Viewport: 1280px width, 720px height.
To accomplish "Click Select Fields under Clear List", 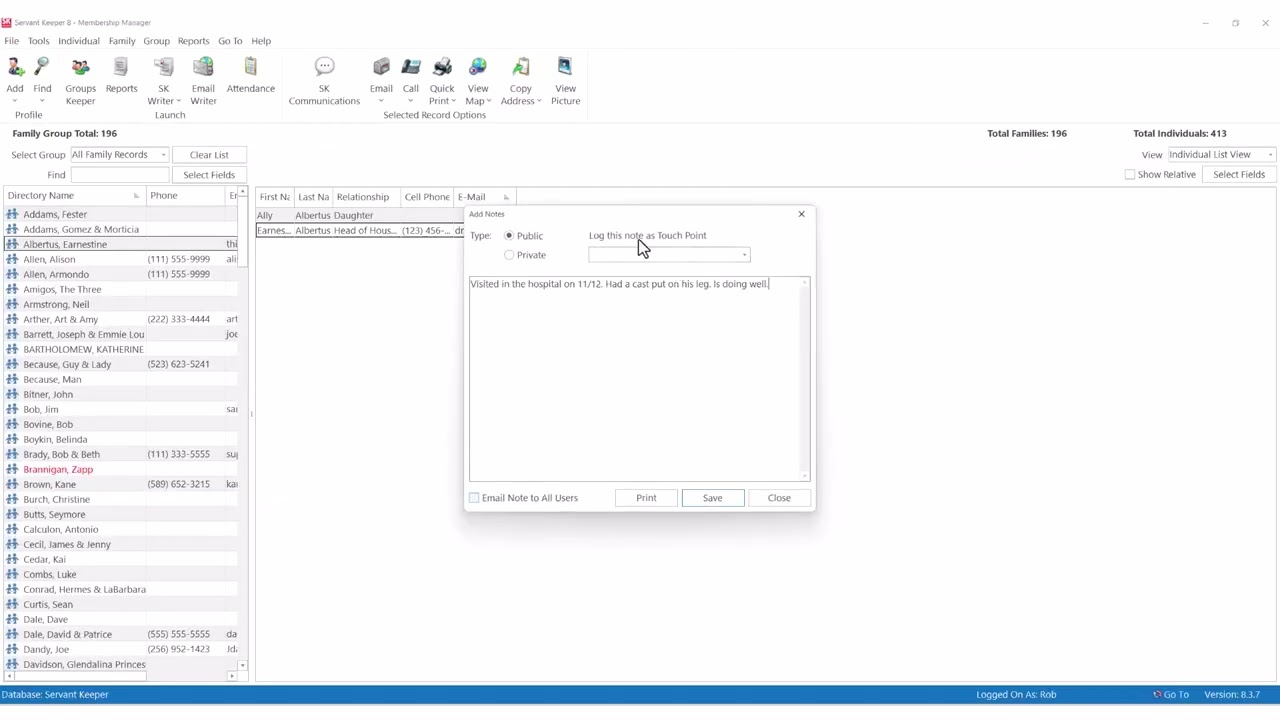I will click(209, 175).
